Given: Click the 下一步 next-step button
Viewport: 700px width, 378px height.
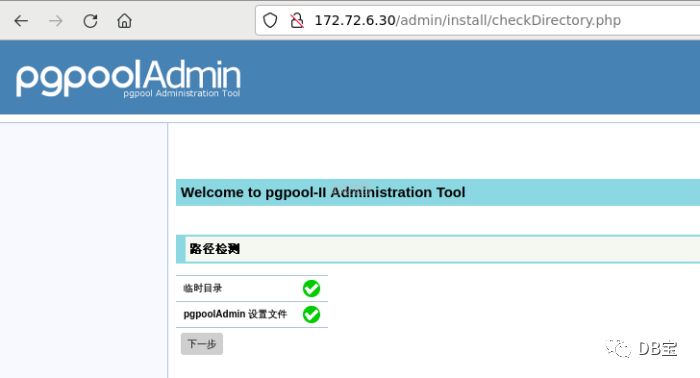Looking at the screenshot, I should (x=202, y=344).
